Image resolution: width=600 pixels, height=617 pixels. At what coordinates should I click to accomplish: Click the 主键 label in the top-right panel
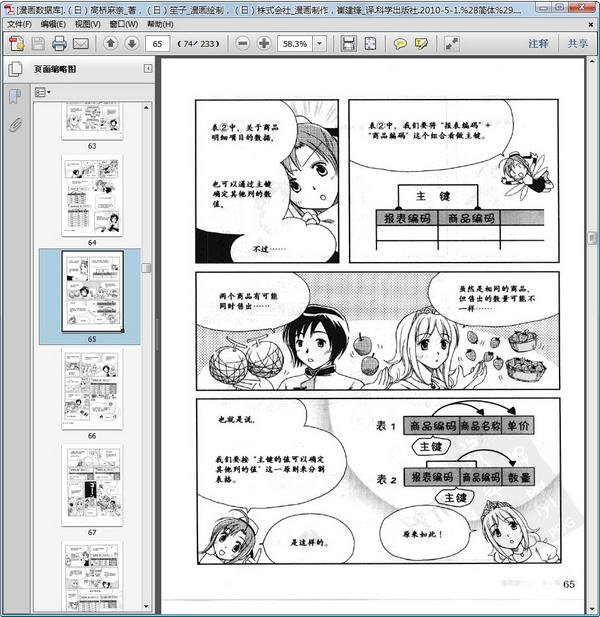[x=433, y=196]
